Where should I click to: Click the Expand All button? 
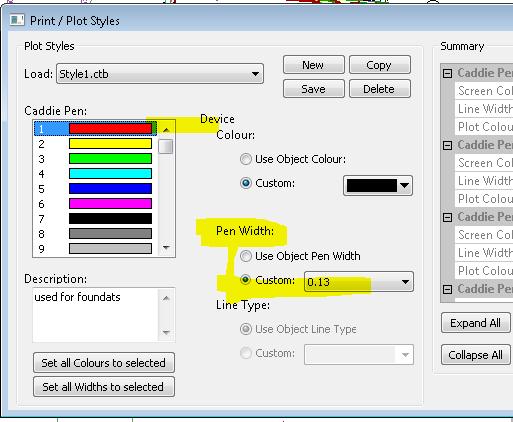[x=476, y=323]
